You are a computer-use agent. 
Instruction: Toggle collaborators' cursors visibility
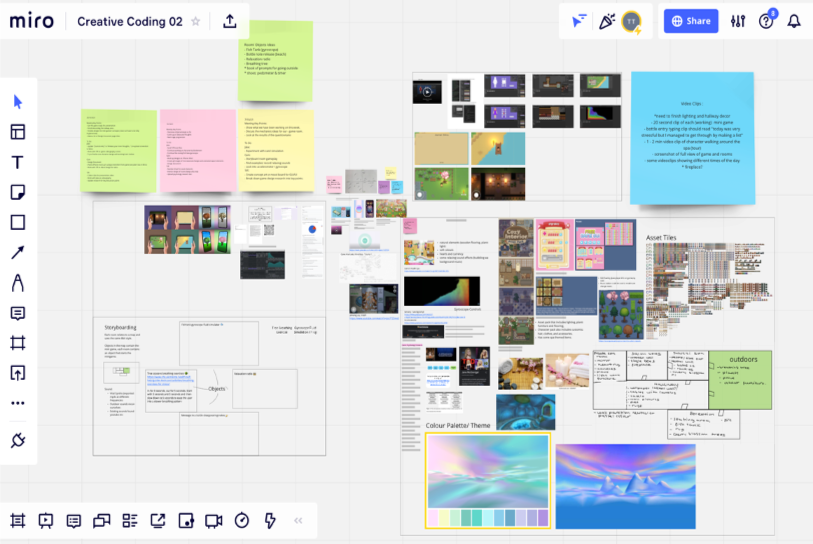click(x=579, y=21)
